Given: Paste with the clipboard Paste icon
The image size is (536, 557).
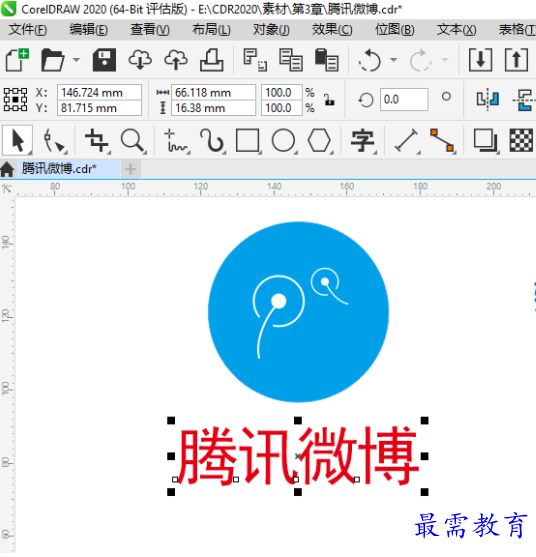Looking at the screenshot, I should 326,60.
